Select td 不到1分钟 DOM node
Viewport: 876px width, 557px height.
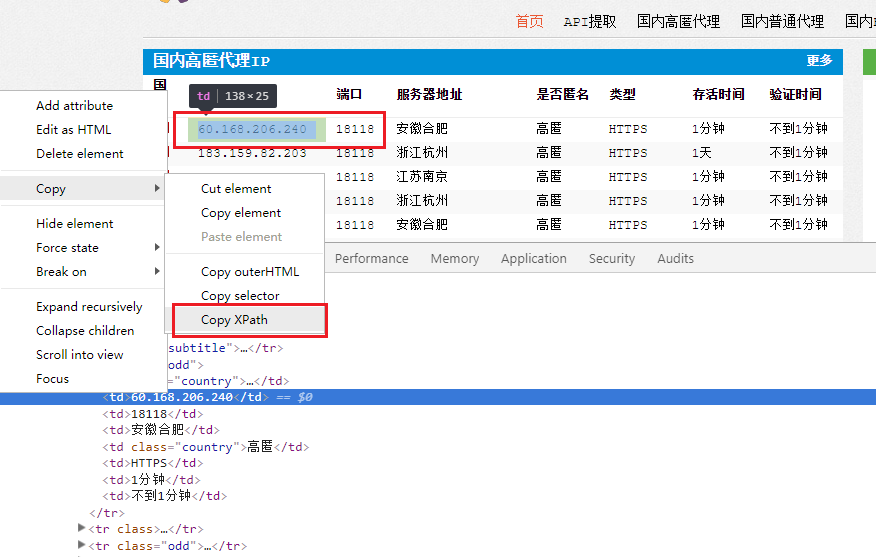[x=165, y=496]
